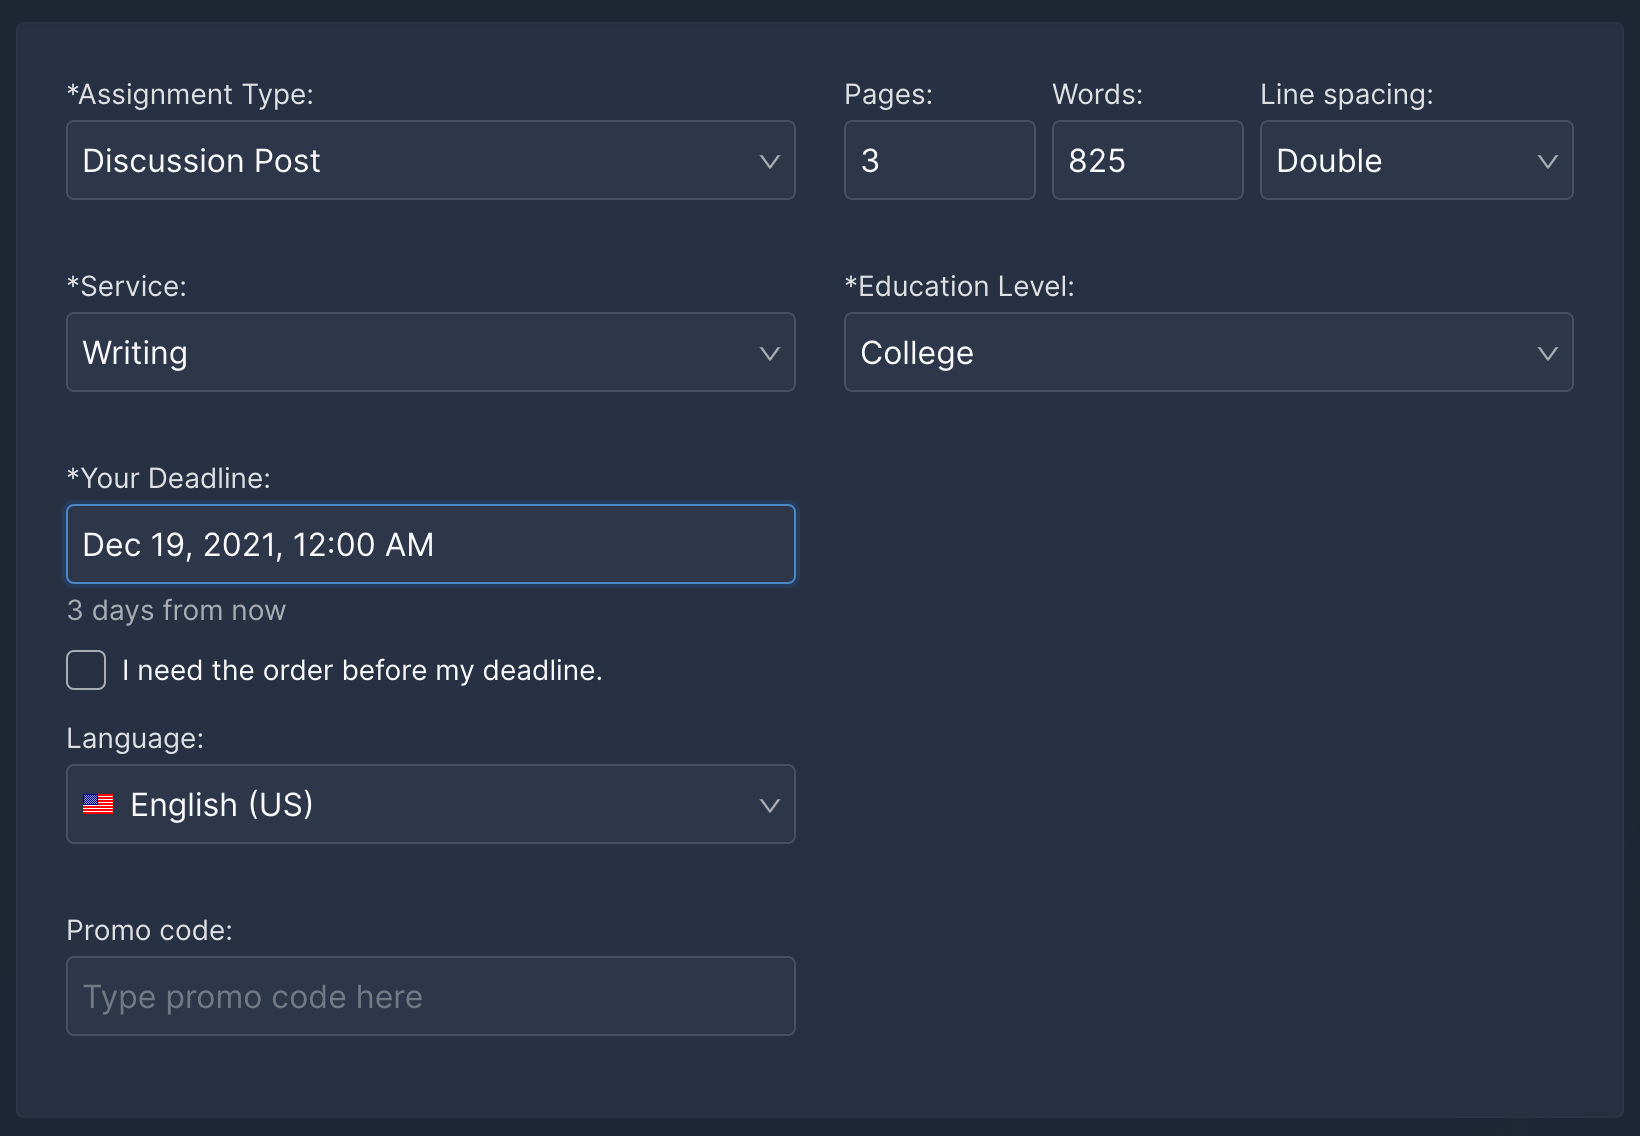Click the Pages field showing 3
Viewport: 1640px width, 1136px height.
tap(939, 161)
